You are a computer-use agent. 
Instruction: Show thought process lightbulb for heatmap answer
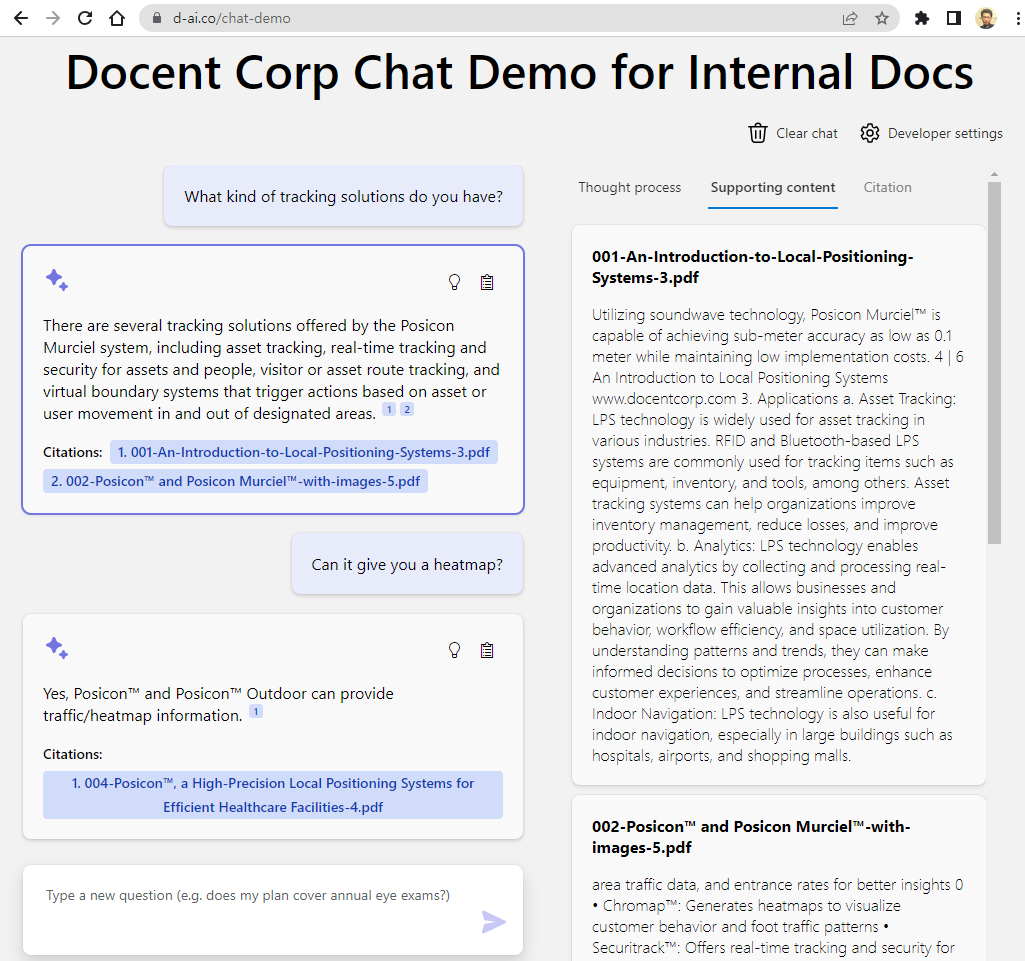click(454, 650)
